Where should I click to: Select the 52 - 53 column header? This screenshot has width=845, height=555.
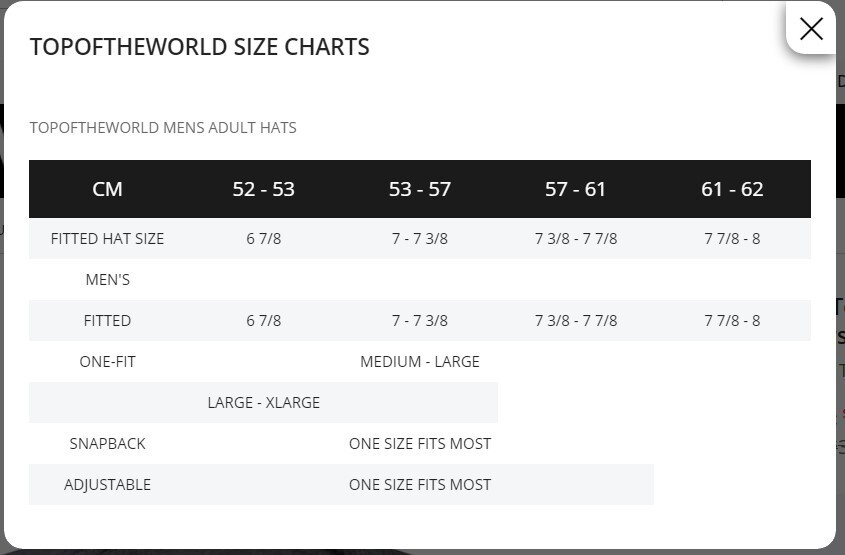(x=264, y=189)
